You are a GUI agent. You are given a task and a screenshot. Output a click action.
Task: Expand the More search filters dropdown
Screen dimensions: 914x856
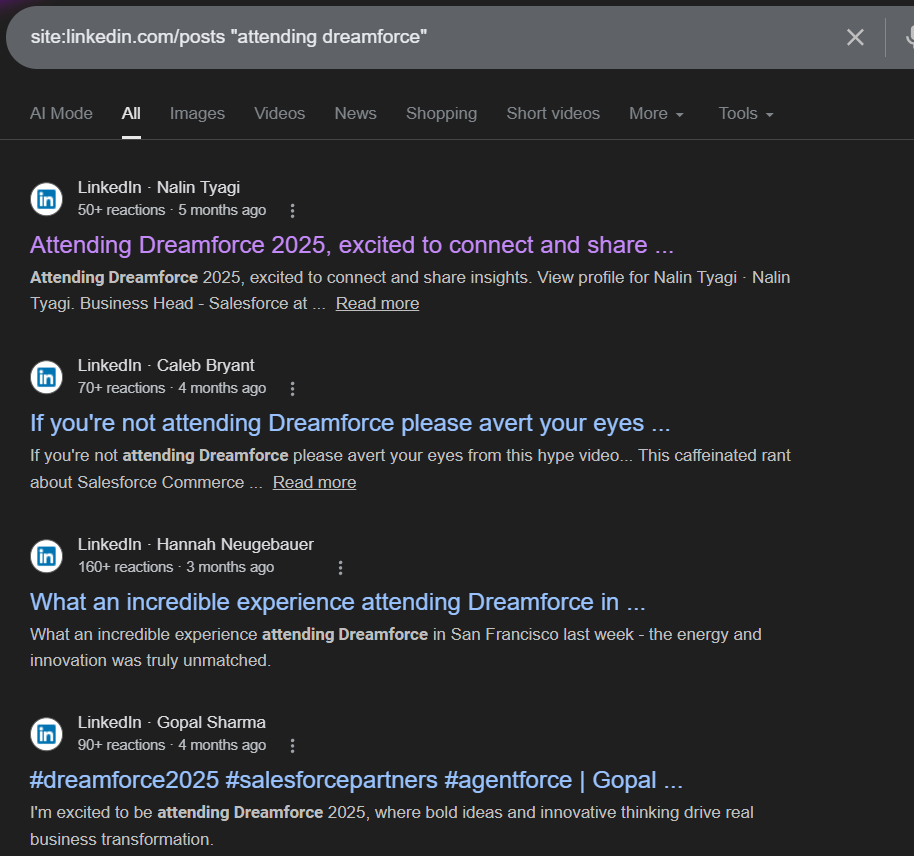coord(656,114)
